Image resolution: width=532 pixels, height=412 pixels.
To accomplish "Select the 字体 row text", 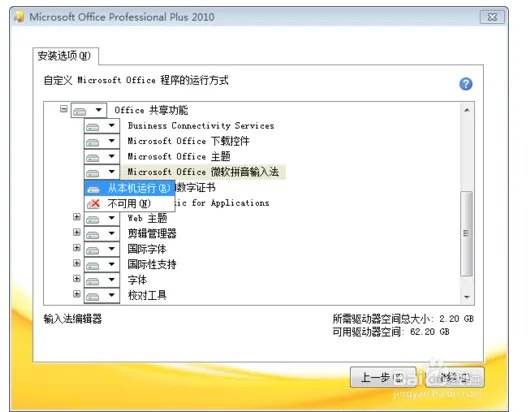I will [137, 280].
